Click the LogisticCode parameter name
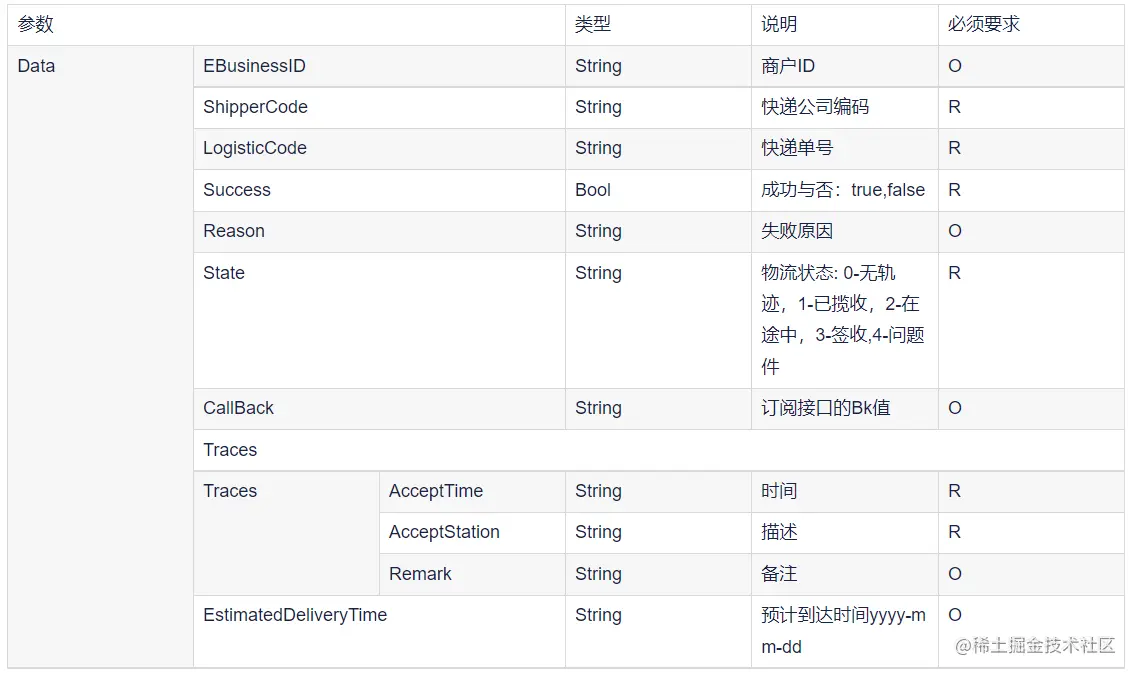 point(255,148)
